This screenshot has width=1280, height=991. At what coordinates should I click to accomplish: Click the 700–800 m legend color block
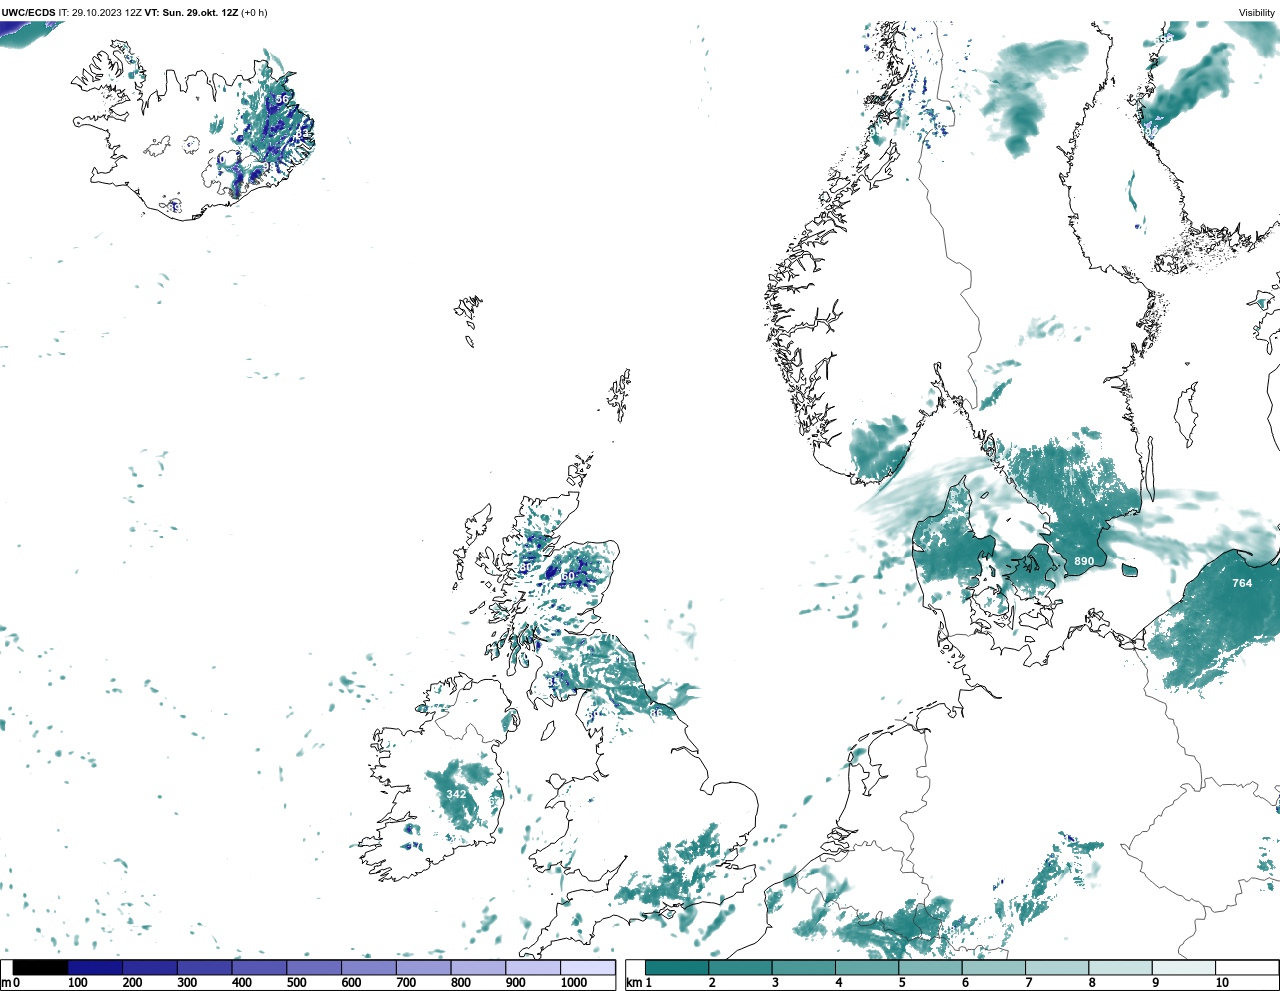(424, 967)
